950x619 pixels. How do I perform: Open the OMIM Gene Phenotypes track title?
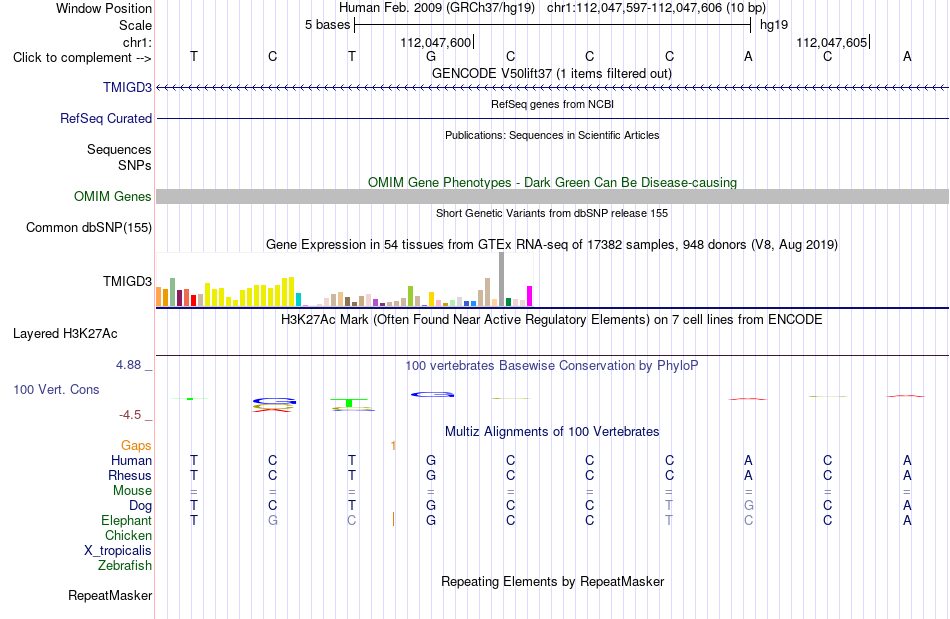[552, 182]
